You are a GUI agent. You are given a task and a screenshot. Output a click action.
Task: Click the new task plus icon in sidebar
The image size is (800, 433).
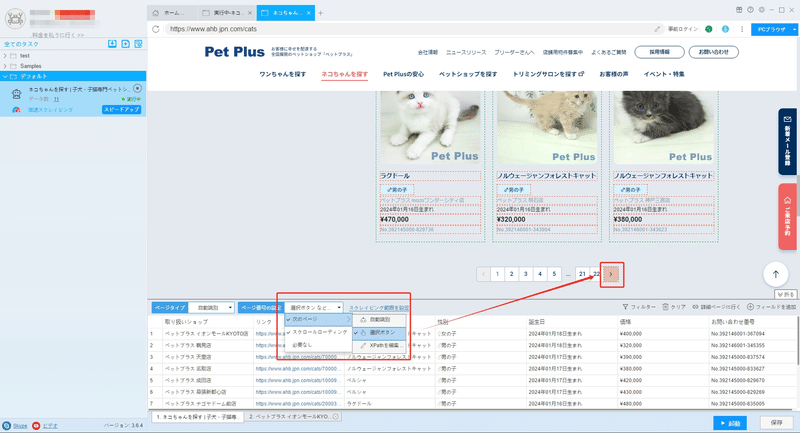(x=126, y=44)
